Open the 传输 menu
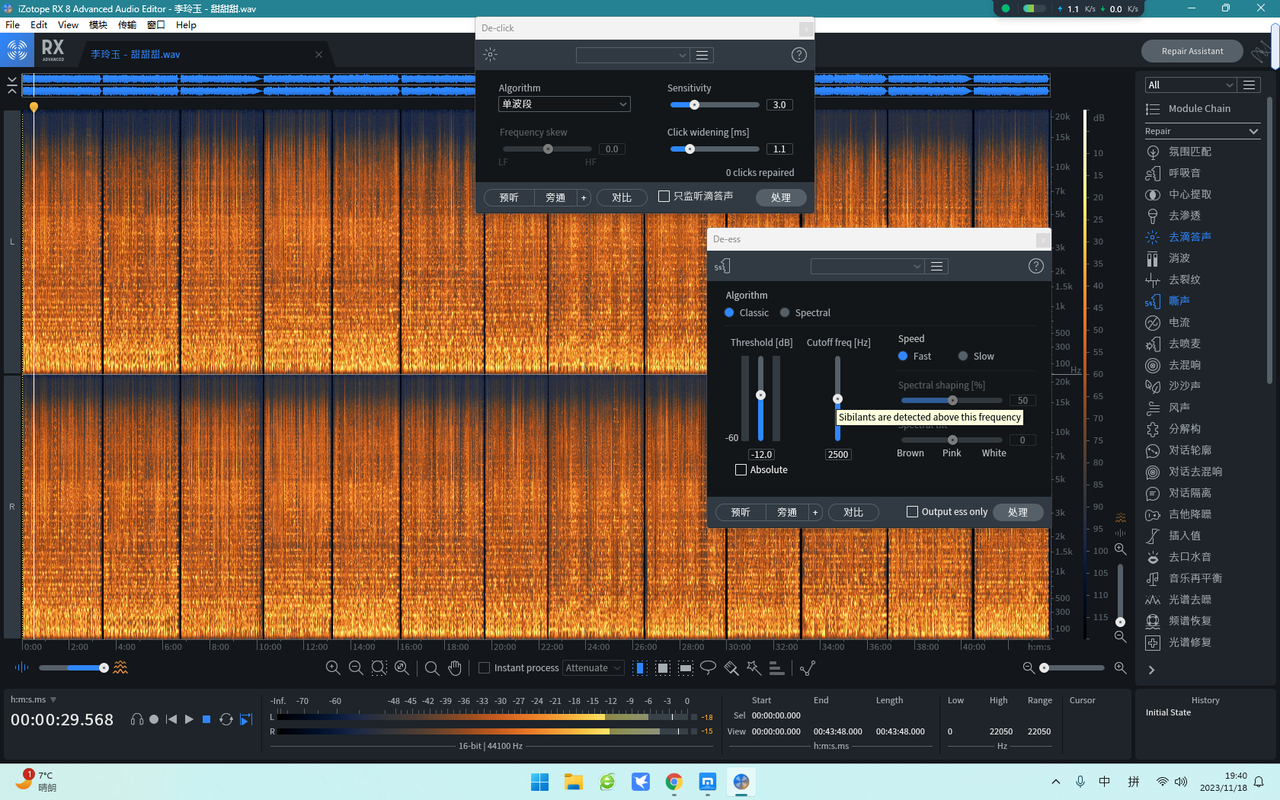This screenshot has height=800, width=1280. pyautogui.click(x=127, y=24)
